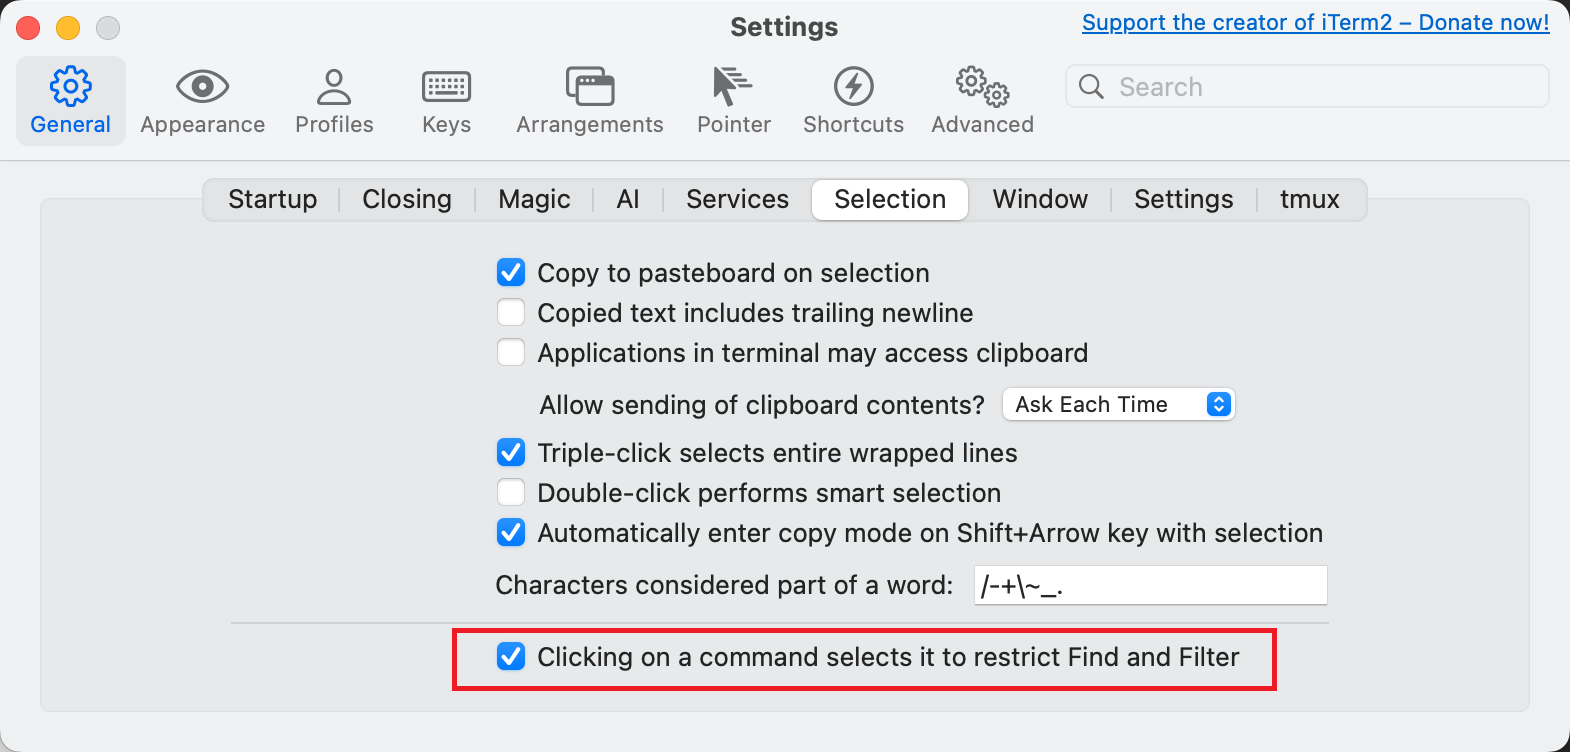Image resolution: width=1570 pixels, height=752 pixels.
Task: Open Shortcuts lightning bolt icon
Action: point(853,87)
